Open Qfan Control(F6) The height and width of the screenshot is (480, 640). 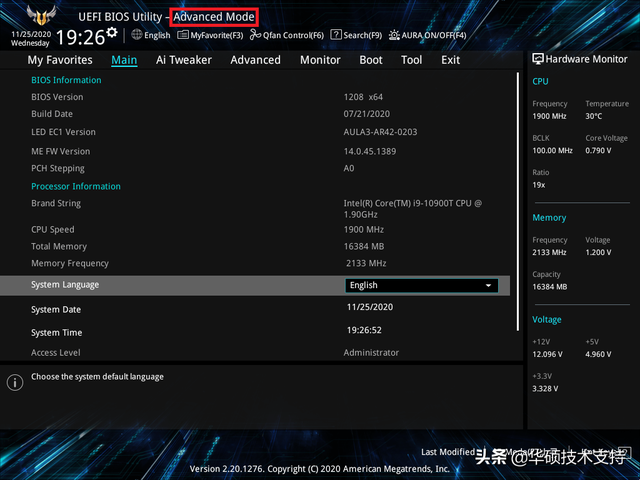[287, 35]
